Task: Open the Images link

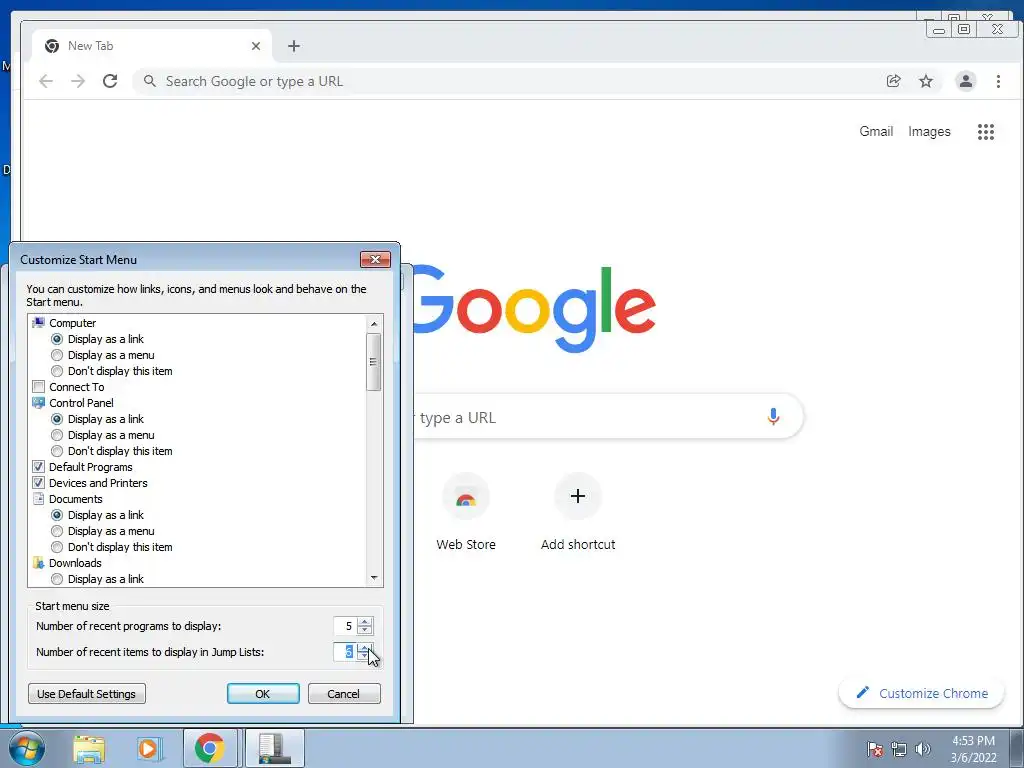Action: click(x=929, y=131)
